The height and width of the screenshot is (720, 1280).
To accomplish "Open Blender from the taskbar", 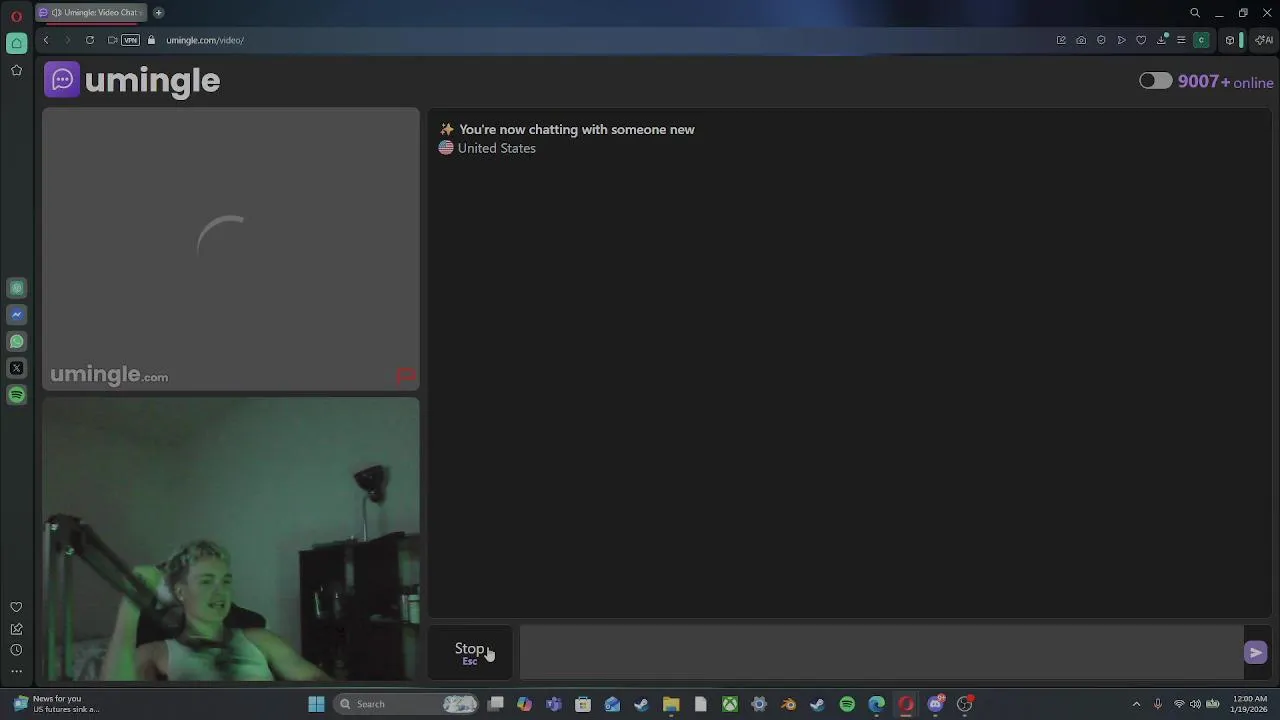I will click(x=788, y=704).
